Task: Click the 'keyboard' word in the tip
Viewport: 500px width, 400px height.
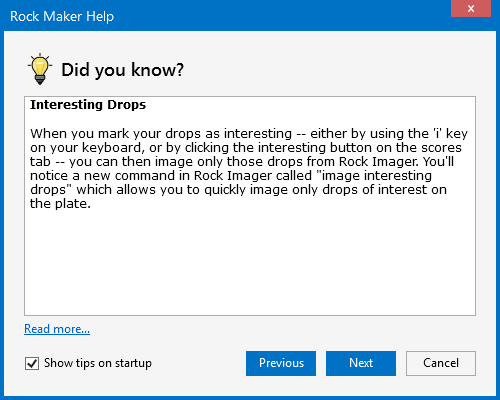Action: (113, 148)
